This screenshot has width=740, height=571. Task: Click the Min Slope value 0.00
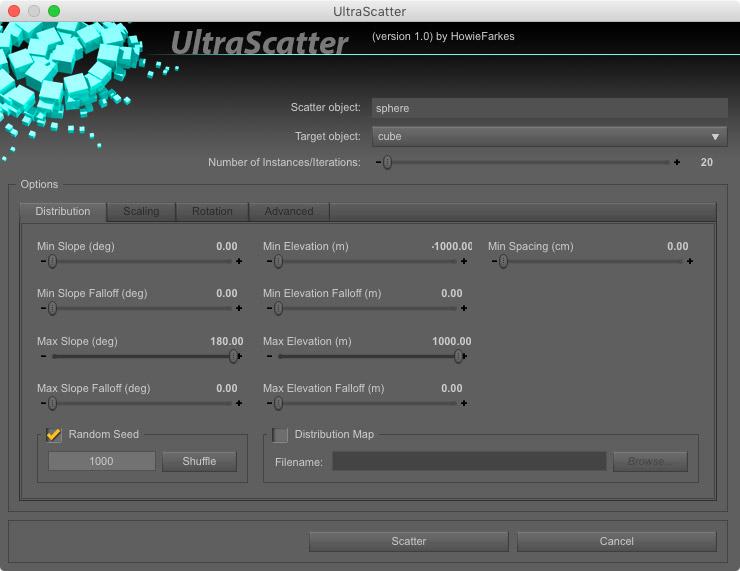point(227,246)
